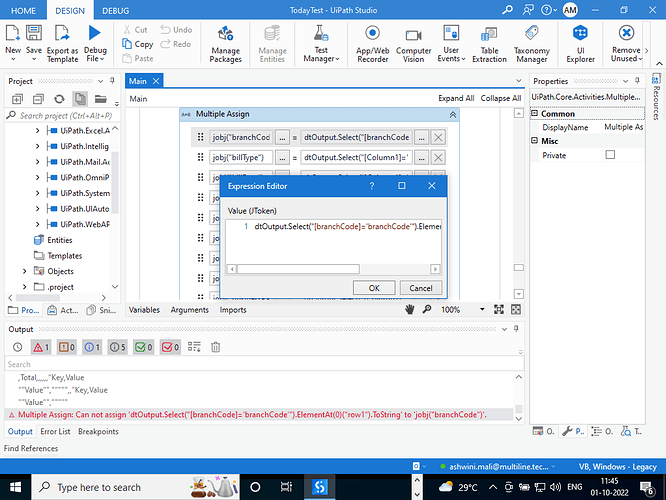666x500 pixels.
Task: Toggle the Private checkbox in Properties
Action: [x=610, y=155]
